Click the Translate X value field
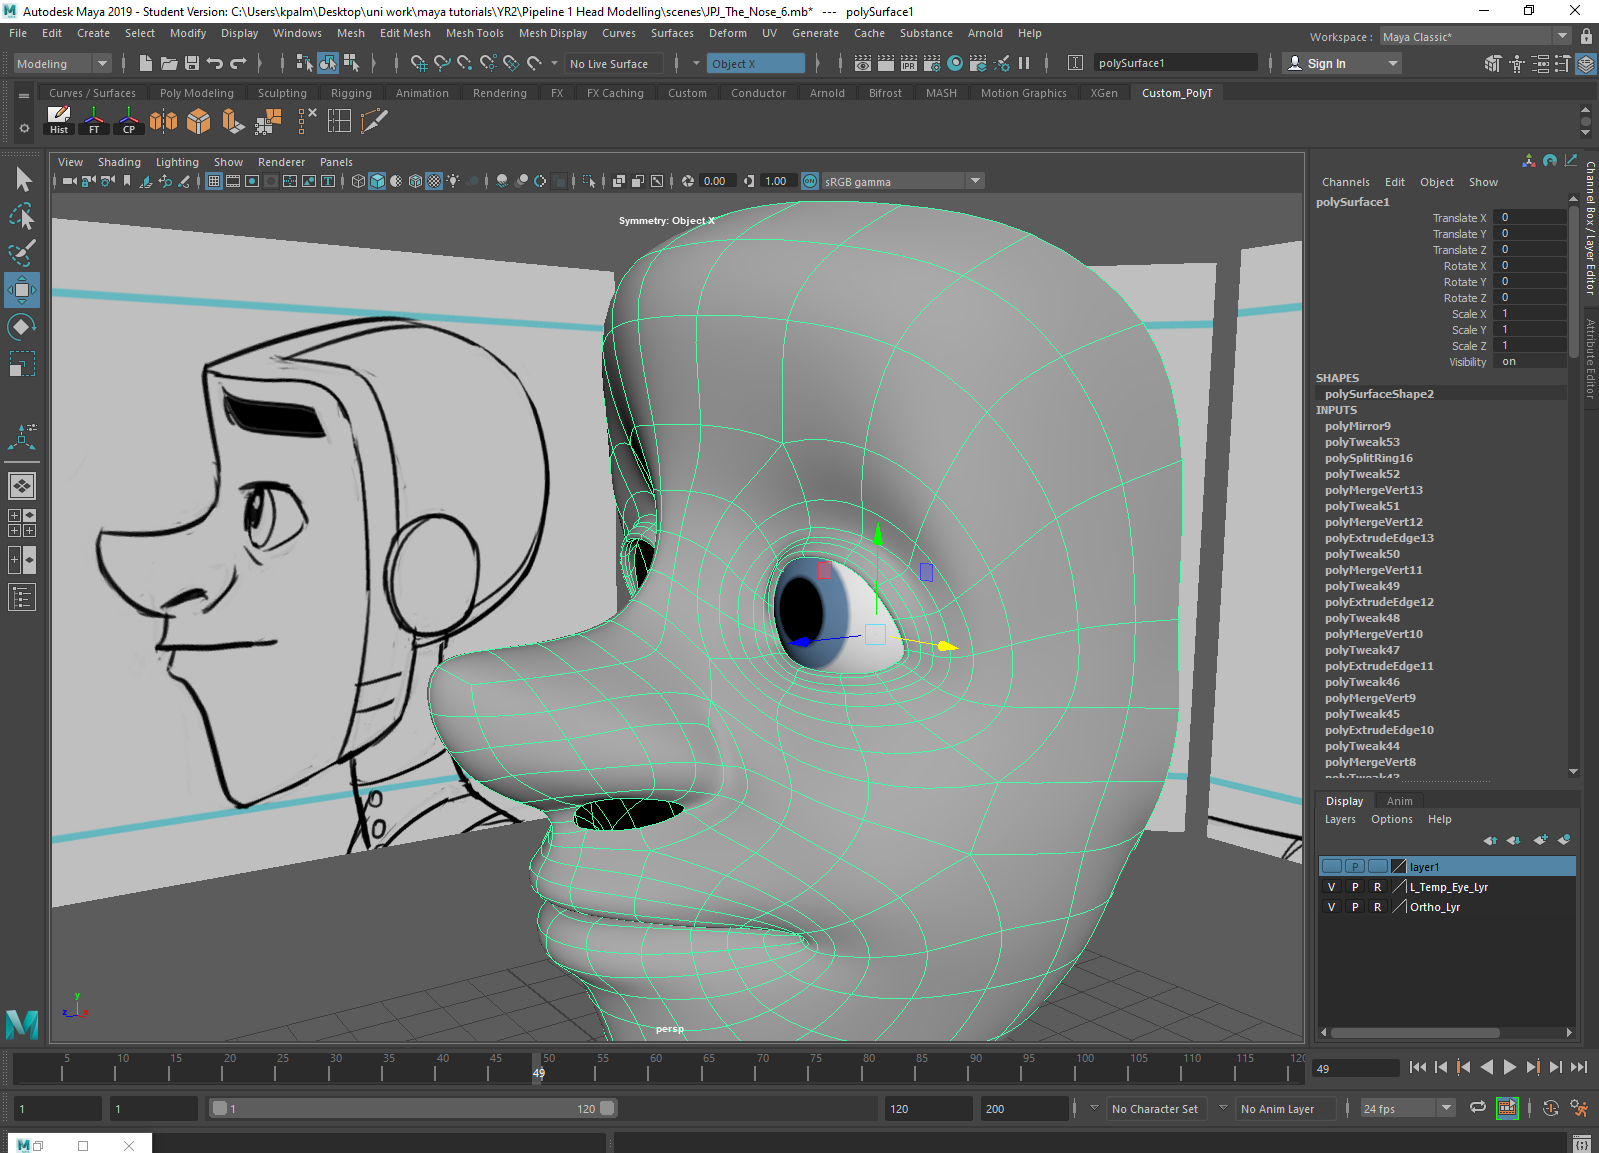Screen dimensions: 1599x1153 click(1531, 218)
